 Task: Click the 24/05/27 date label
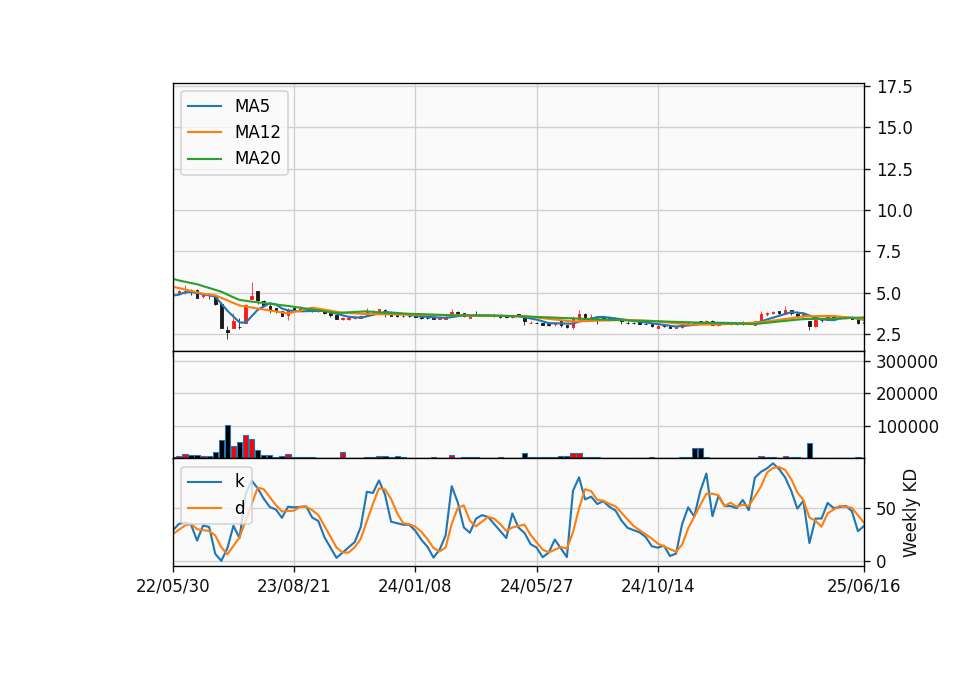coord(536,586)
